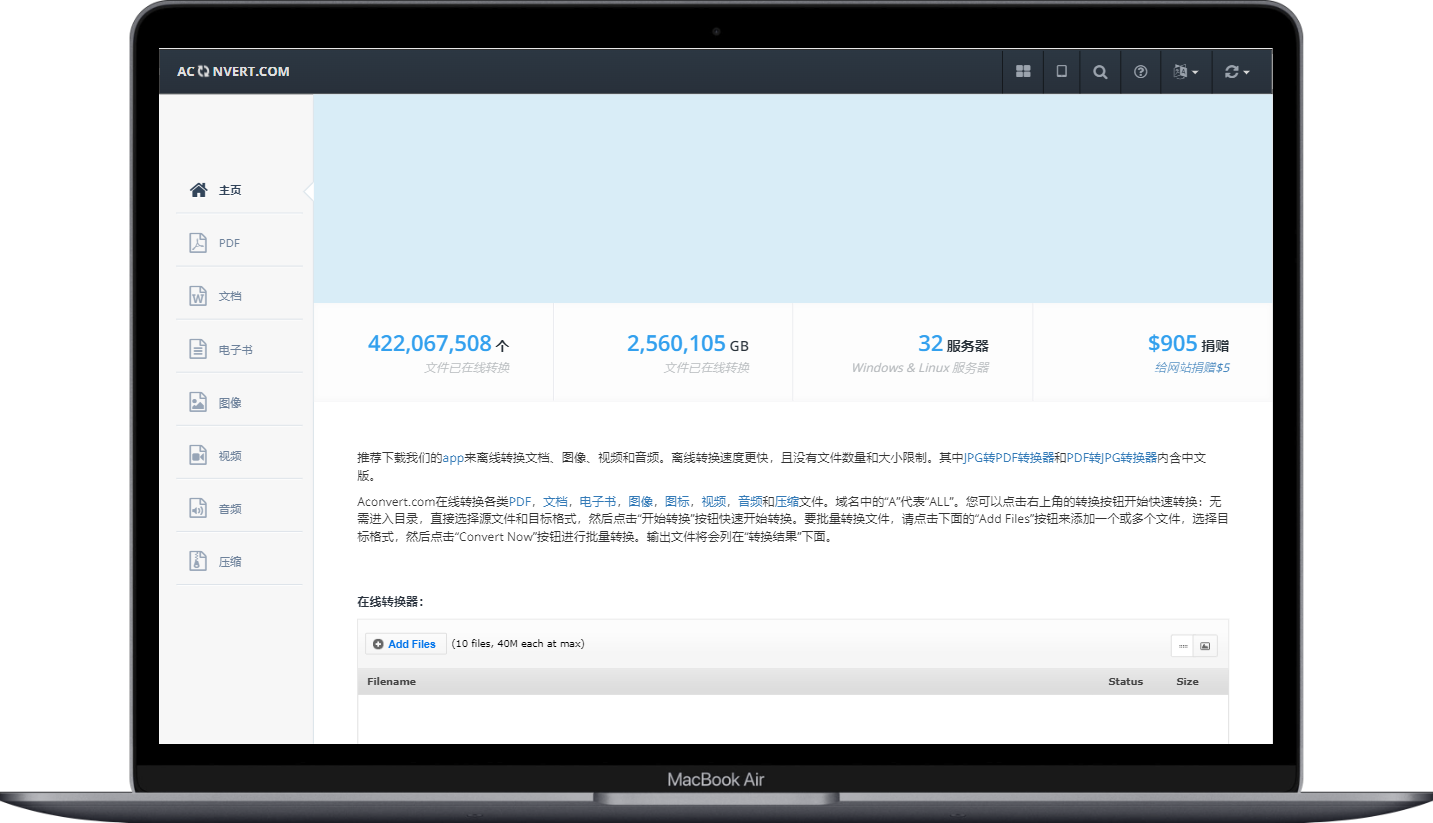Switch uploader to list view icon
Viewport: 1433px width, 823px height.
point(1183,646)
